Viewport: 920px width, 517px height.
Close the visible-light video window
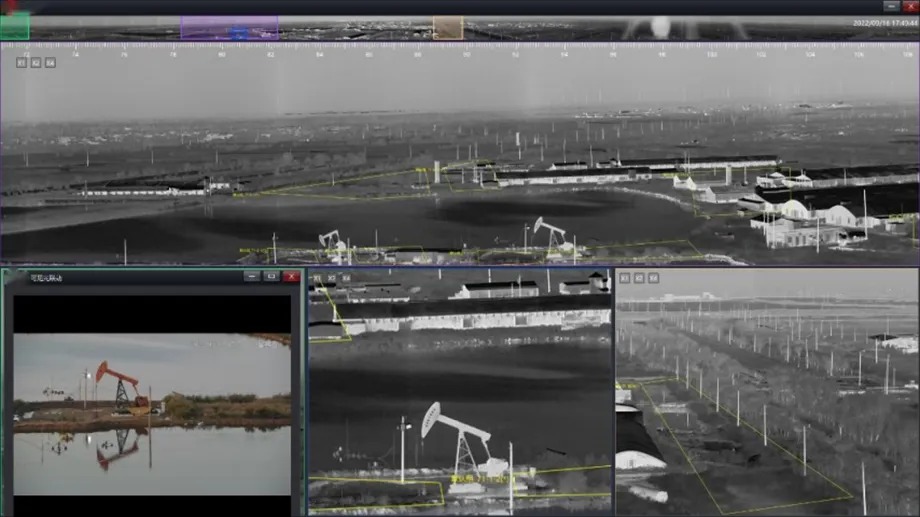(x=291, y=276)
